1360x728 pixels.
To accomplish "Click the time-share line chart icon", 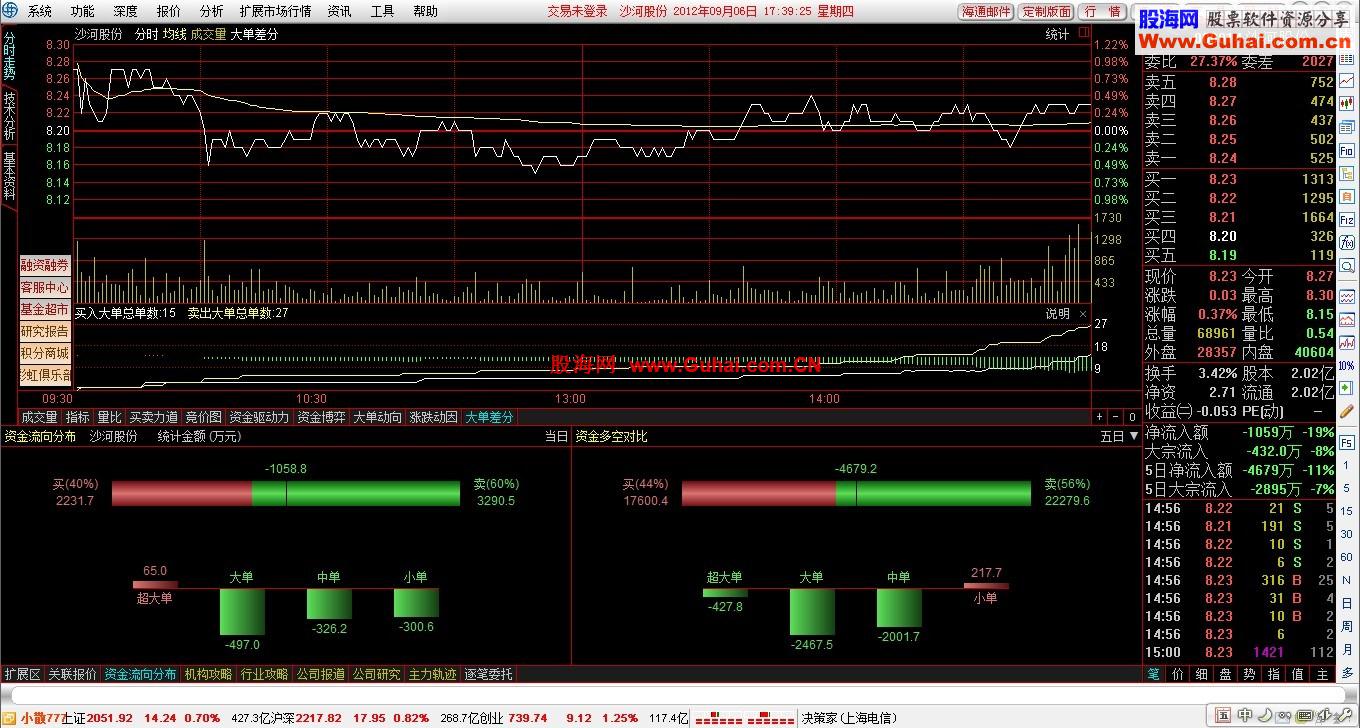I will (x=1346, y=81).
